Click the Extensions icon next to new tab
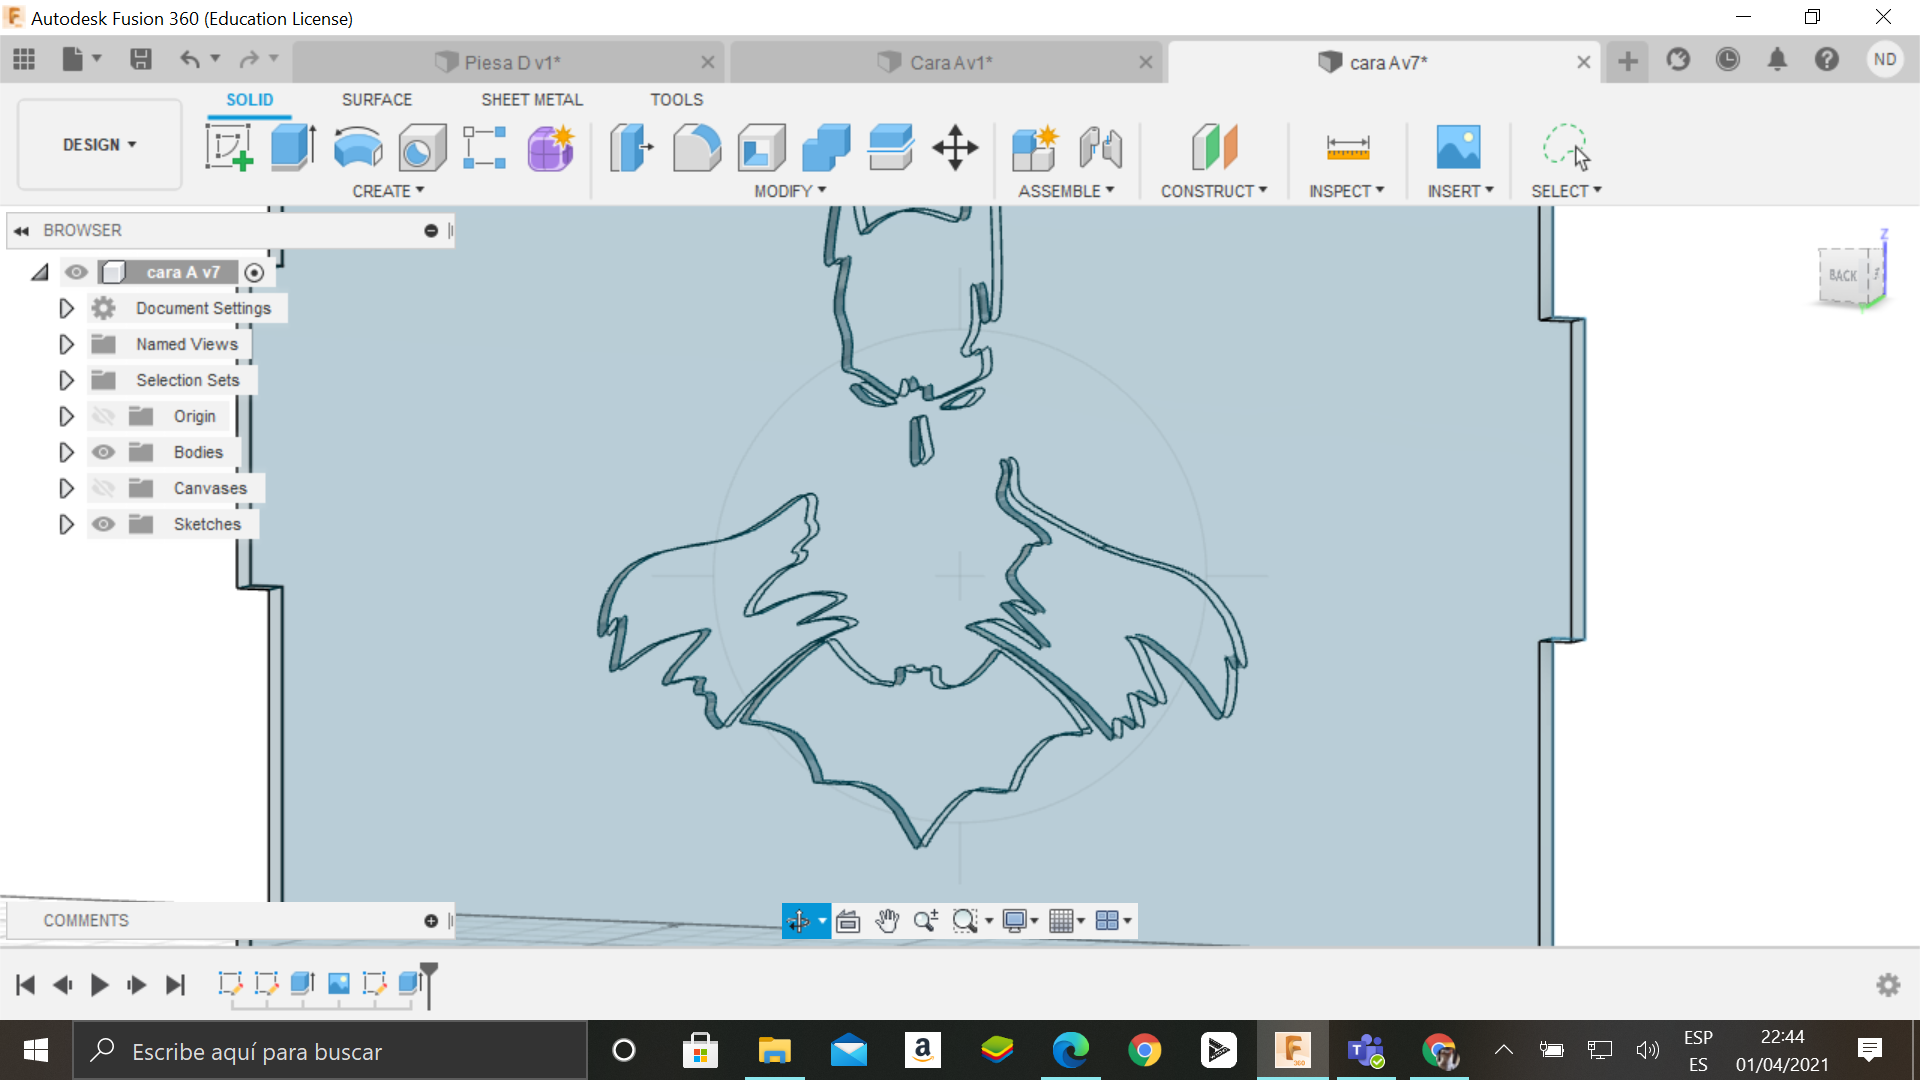Image resolution: width=1920 pixels, height=1080 pixels. pyautogui.click(x=1678, y=60)
